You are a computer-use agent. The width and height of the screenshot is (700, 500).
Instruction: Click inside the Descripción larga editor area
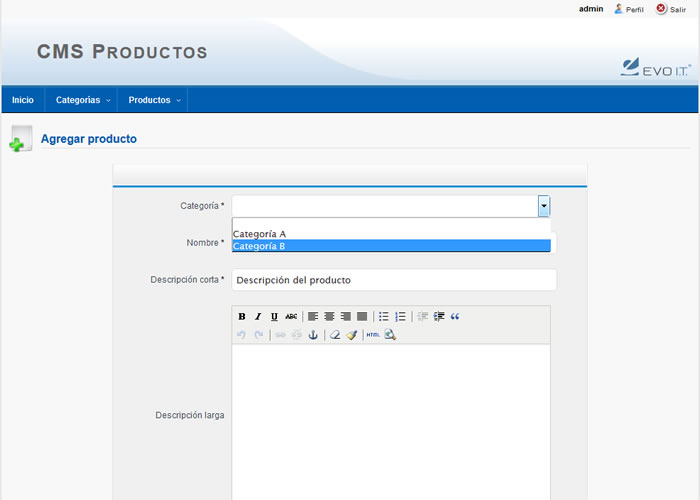(391, 422)
